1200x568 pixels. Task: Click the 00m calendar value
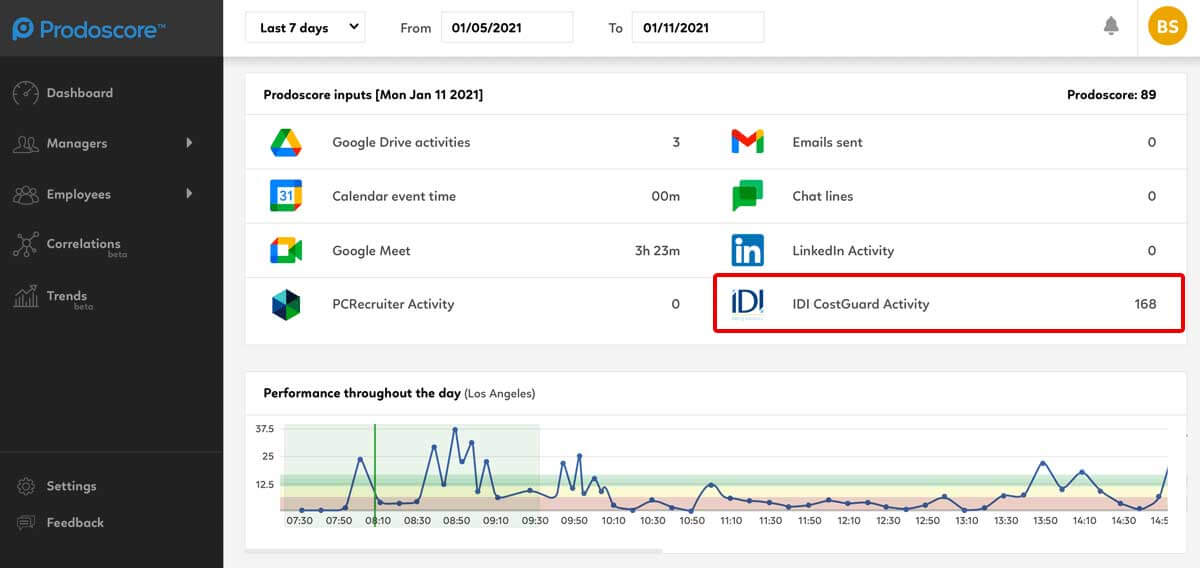click(666, 196)
